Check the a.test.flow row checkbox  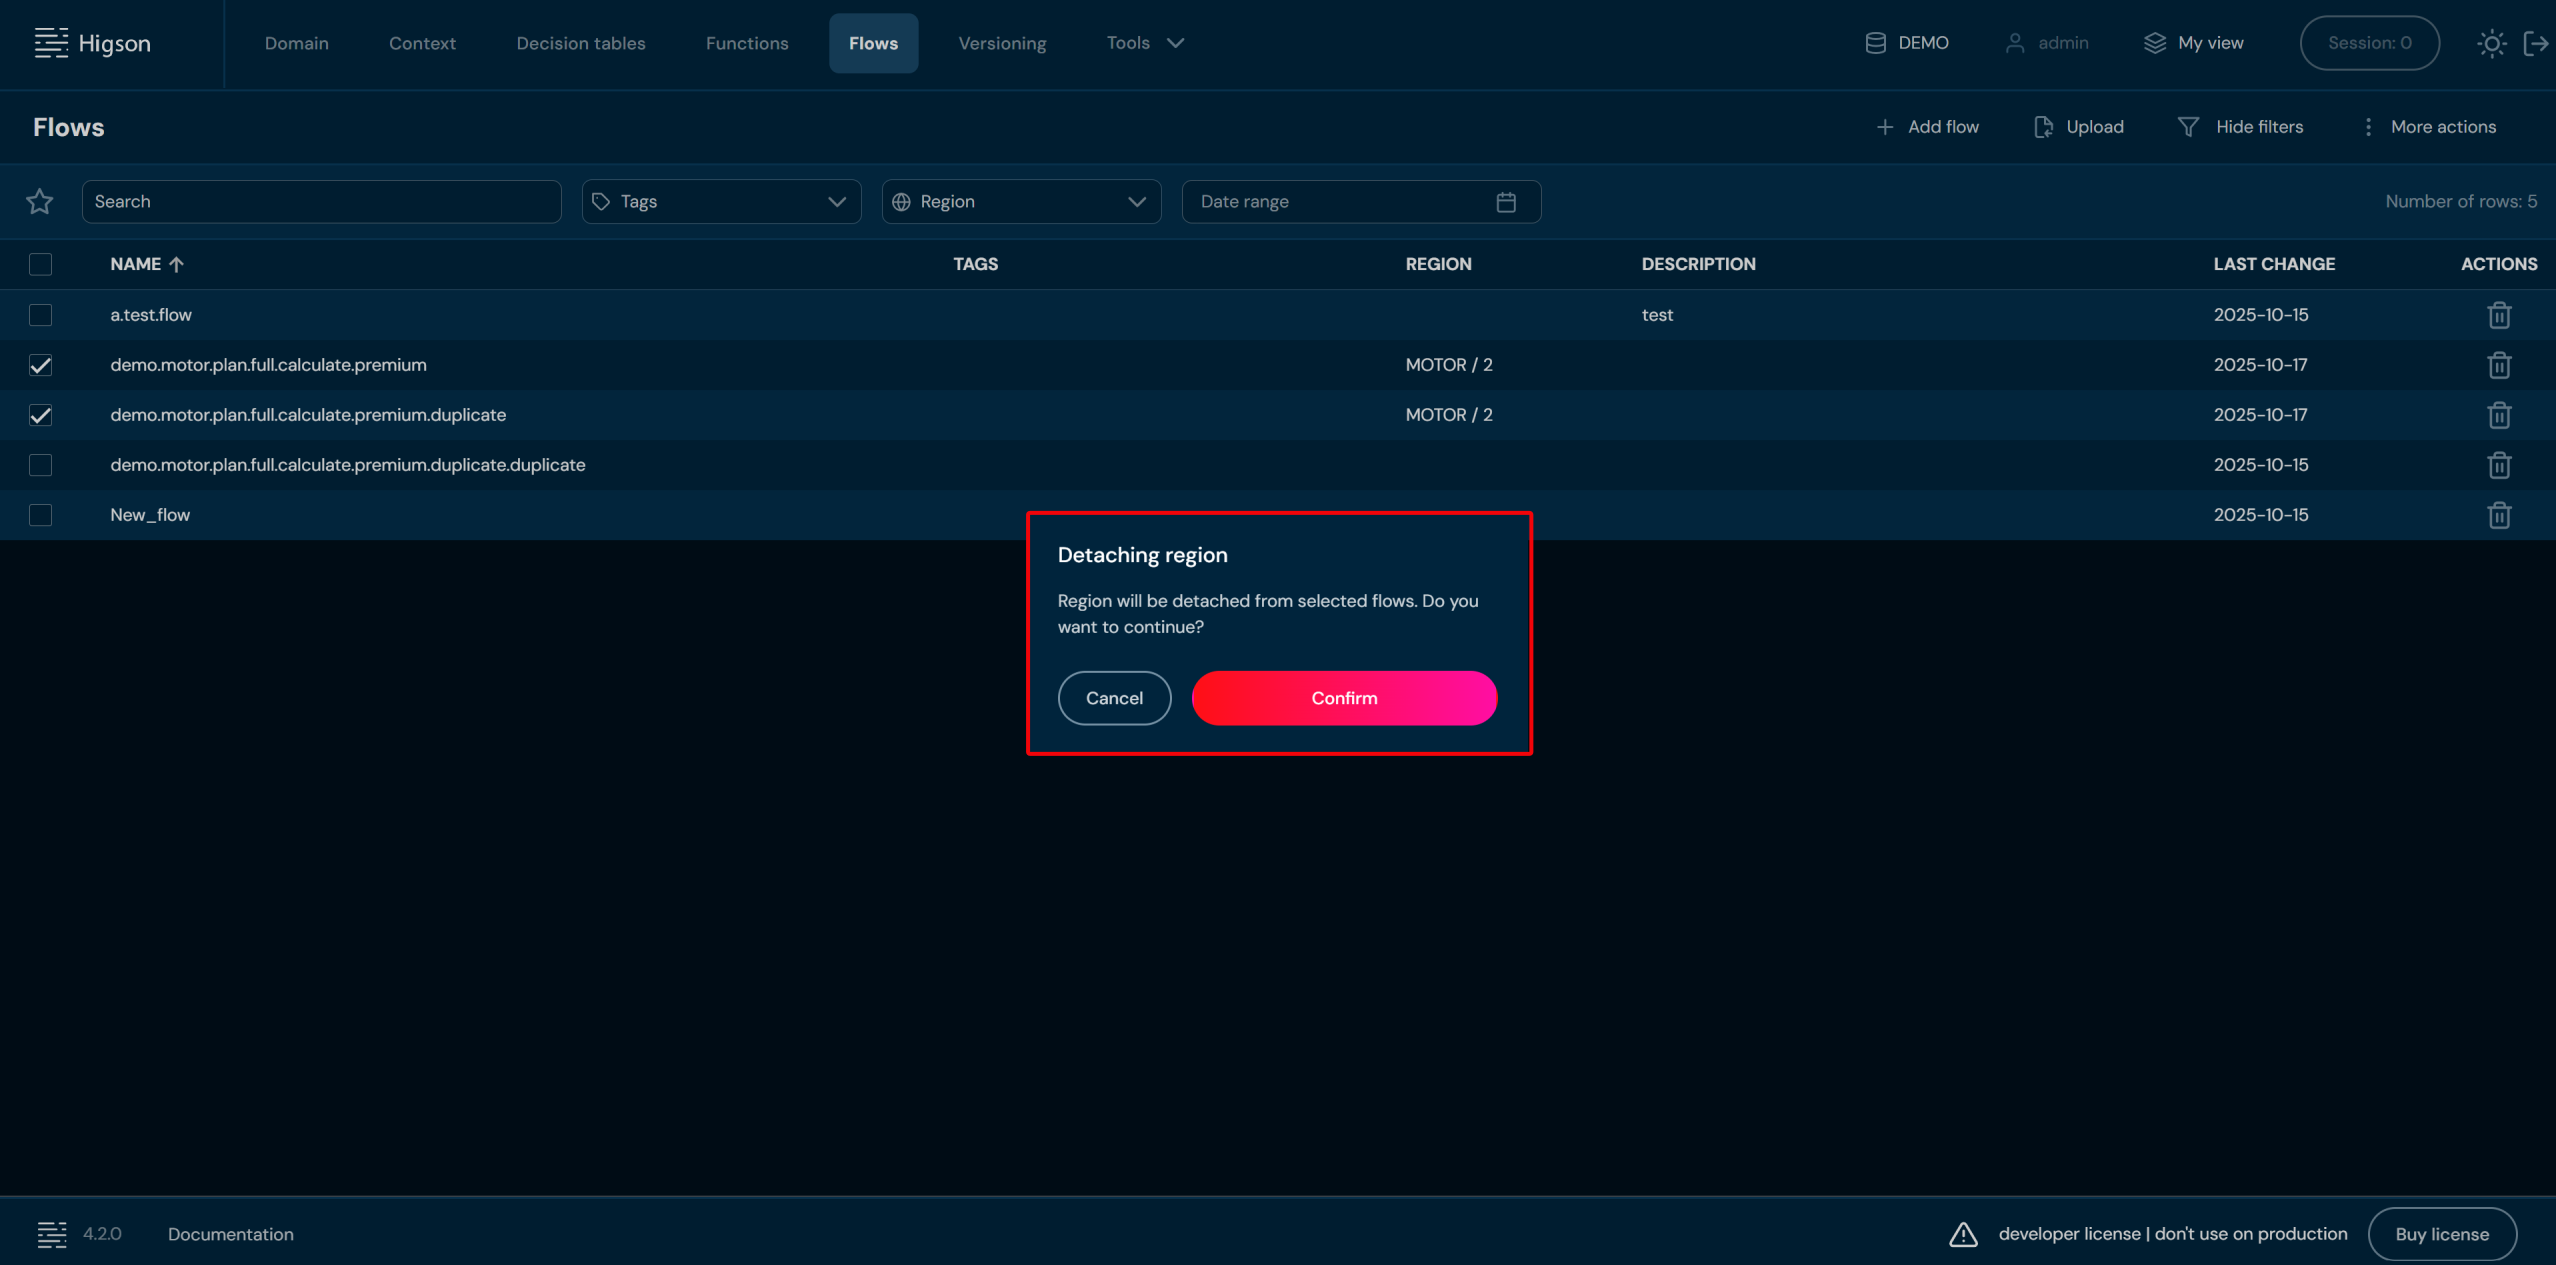(x=40, y=315)
